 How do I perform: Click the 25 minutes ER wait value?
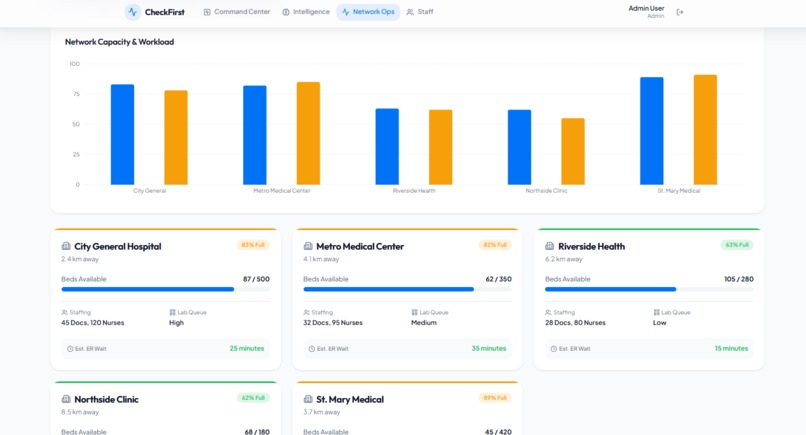click(247, 349)
